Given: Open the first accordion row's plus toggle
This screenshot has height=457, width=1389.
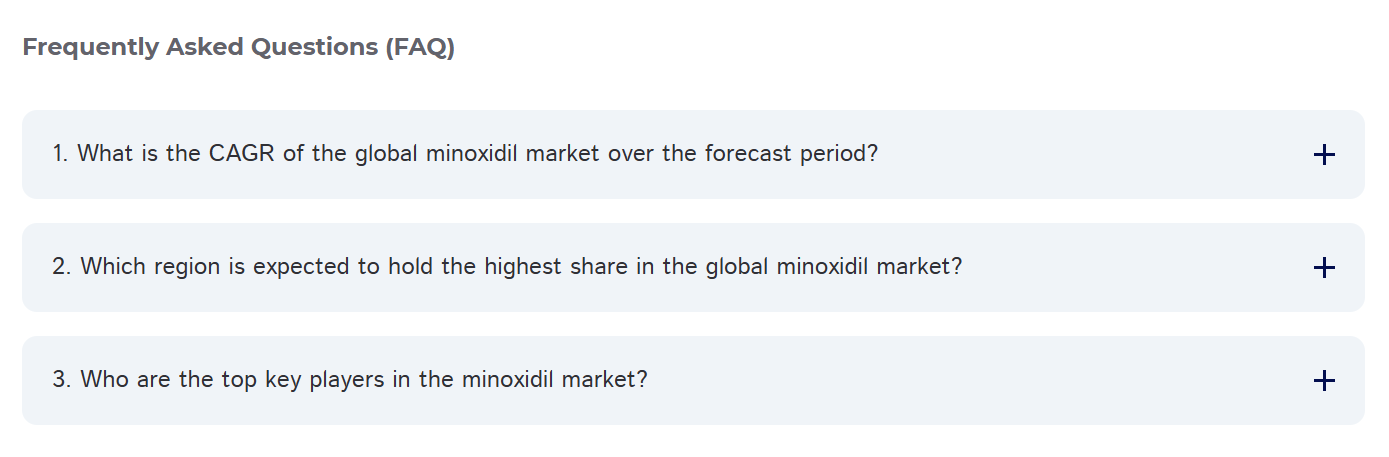Looking at the screenshot, I should click(1323, 155).
